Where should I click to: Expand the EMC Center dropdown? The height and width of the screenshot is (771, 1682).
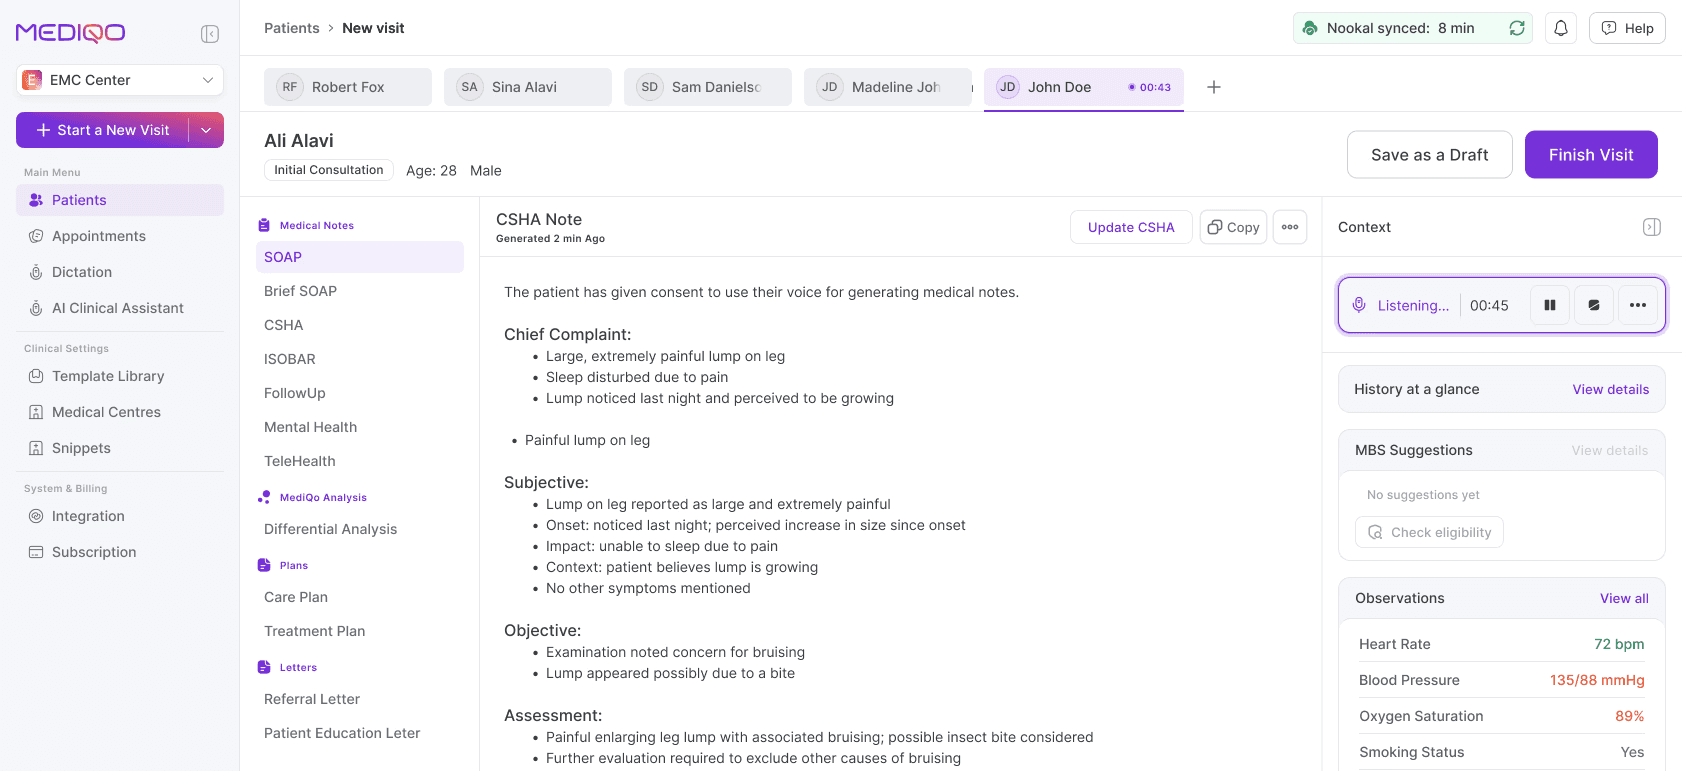pyautogui.click(x=120, y=80)
